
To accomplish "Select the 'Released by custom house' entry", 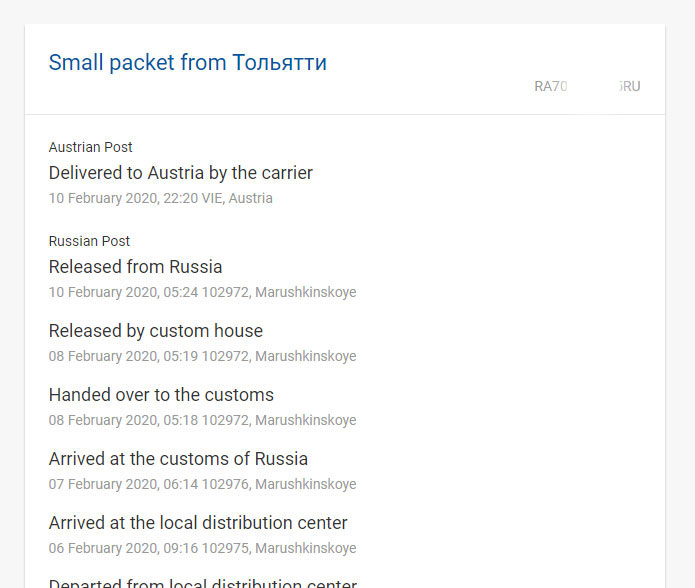I will pyautogui.click(x=156, y=331).
